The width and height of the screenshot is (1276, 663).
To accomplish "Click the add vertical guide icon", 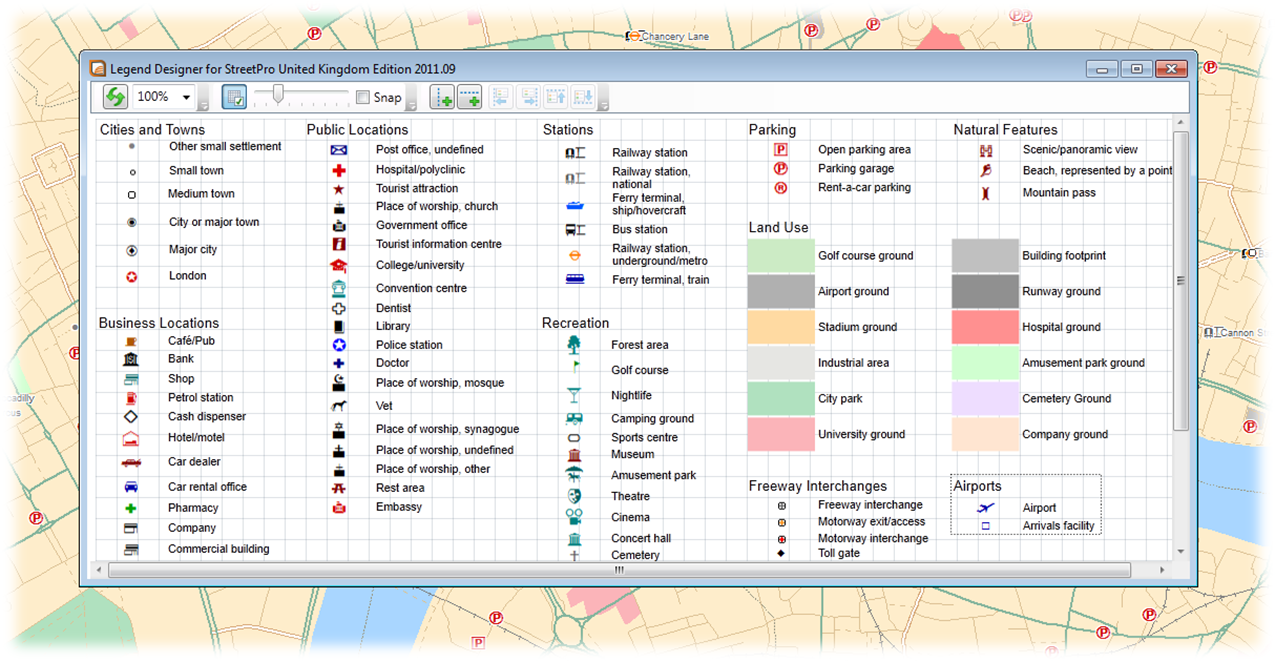I will pyautogui.click(x=443, y=97).
